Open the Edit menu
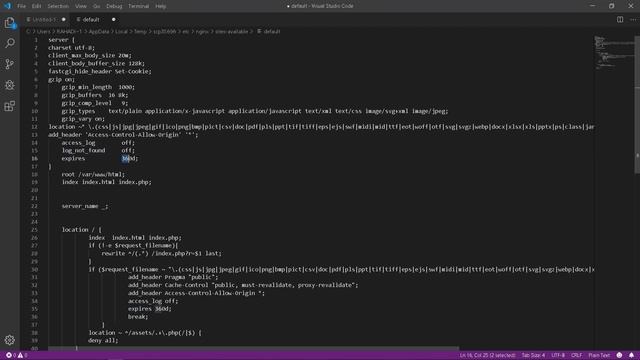Image resolution: width=640 pixels, height=360 pixels. (37, 6)
